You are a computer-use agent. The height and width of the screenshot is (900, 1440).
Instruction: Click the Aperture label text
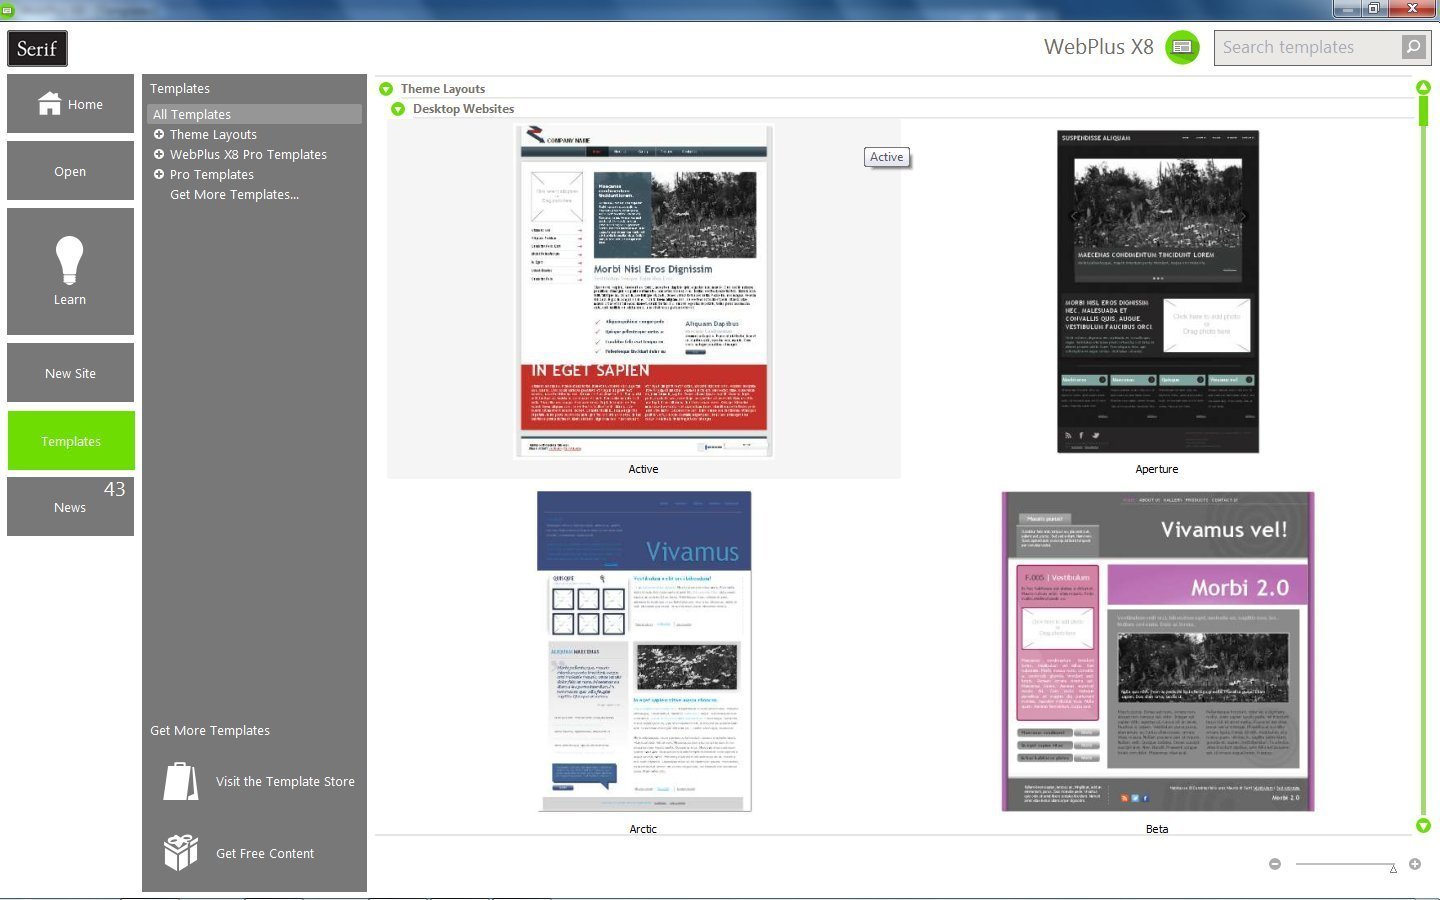tap(1157, 469)
